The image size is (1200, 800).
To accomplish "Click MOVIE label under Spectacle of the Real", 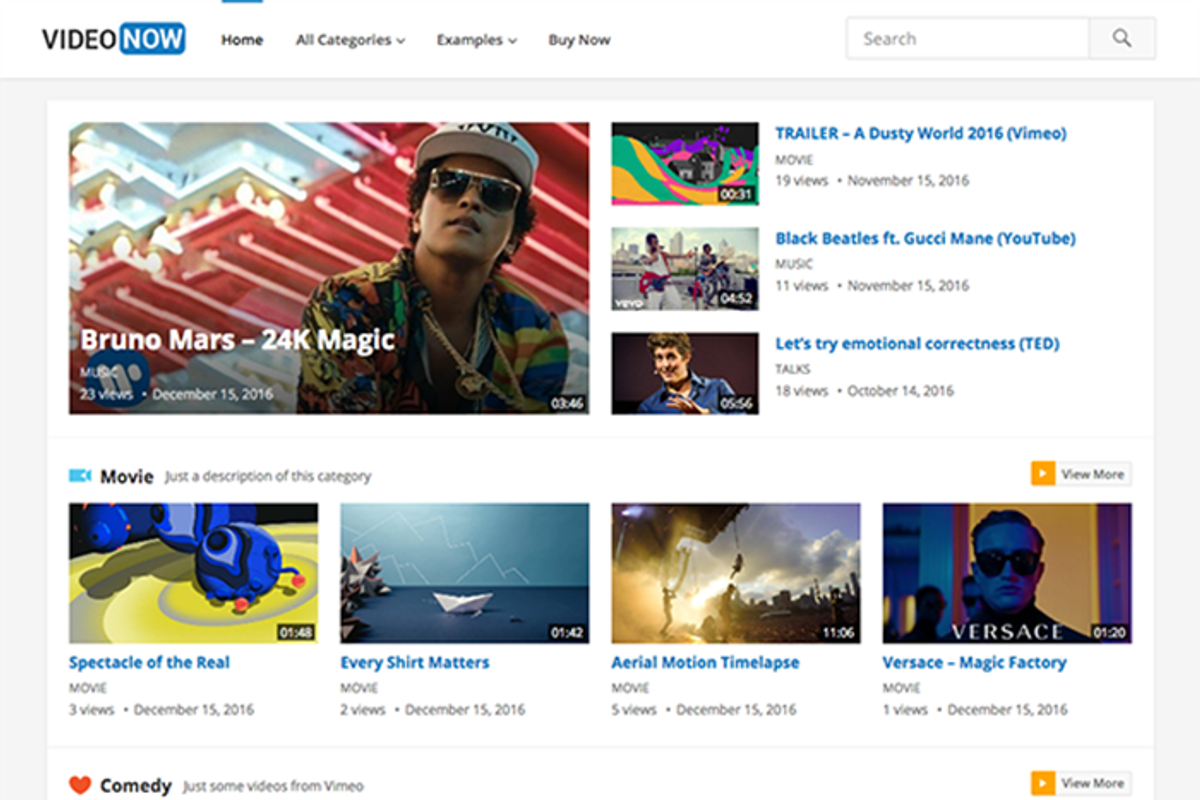I will point(88,688).
